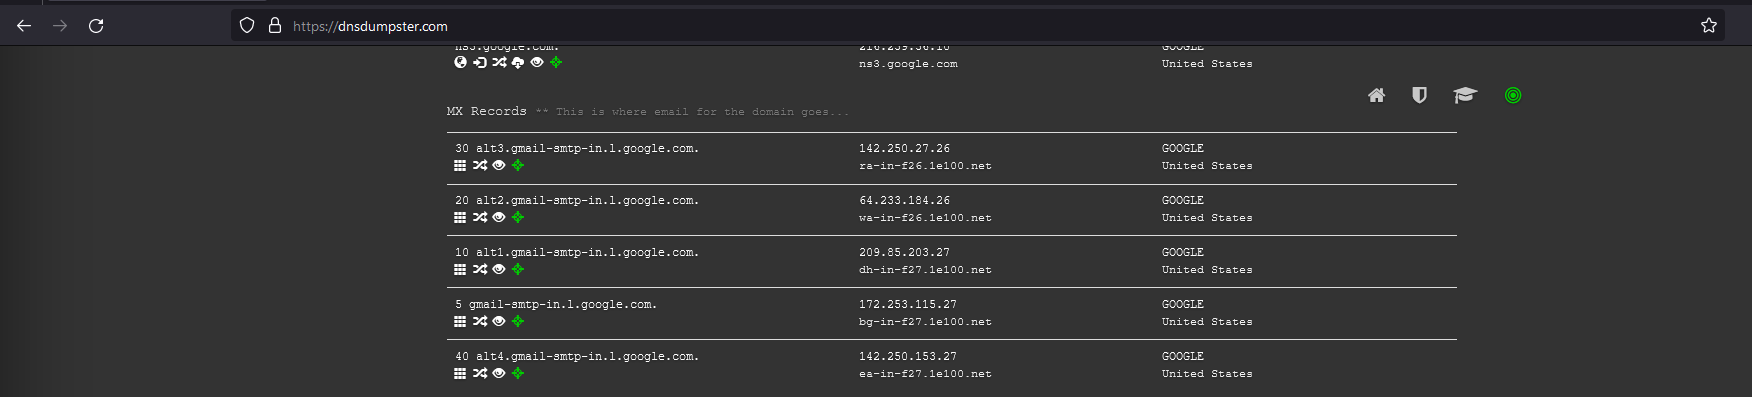The image size is (1752, 397).
Task: Click the graduation cap learn icon
Action: [x=1465, y=95]
